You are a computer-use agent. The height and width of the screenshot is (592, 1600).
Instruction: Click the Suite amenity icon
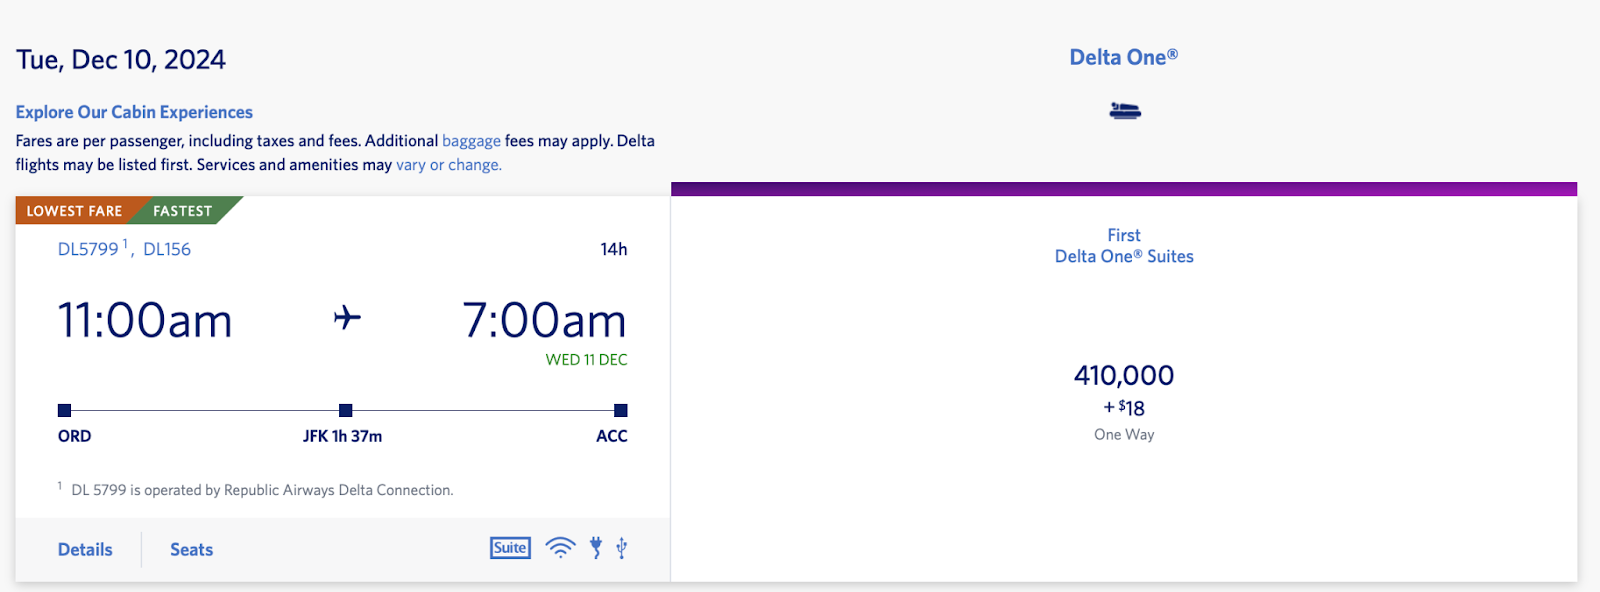point(510,548)
